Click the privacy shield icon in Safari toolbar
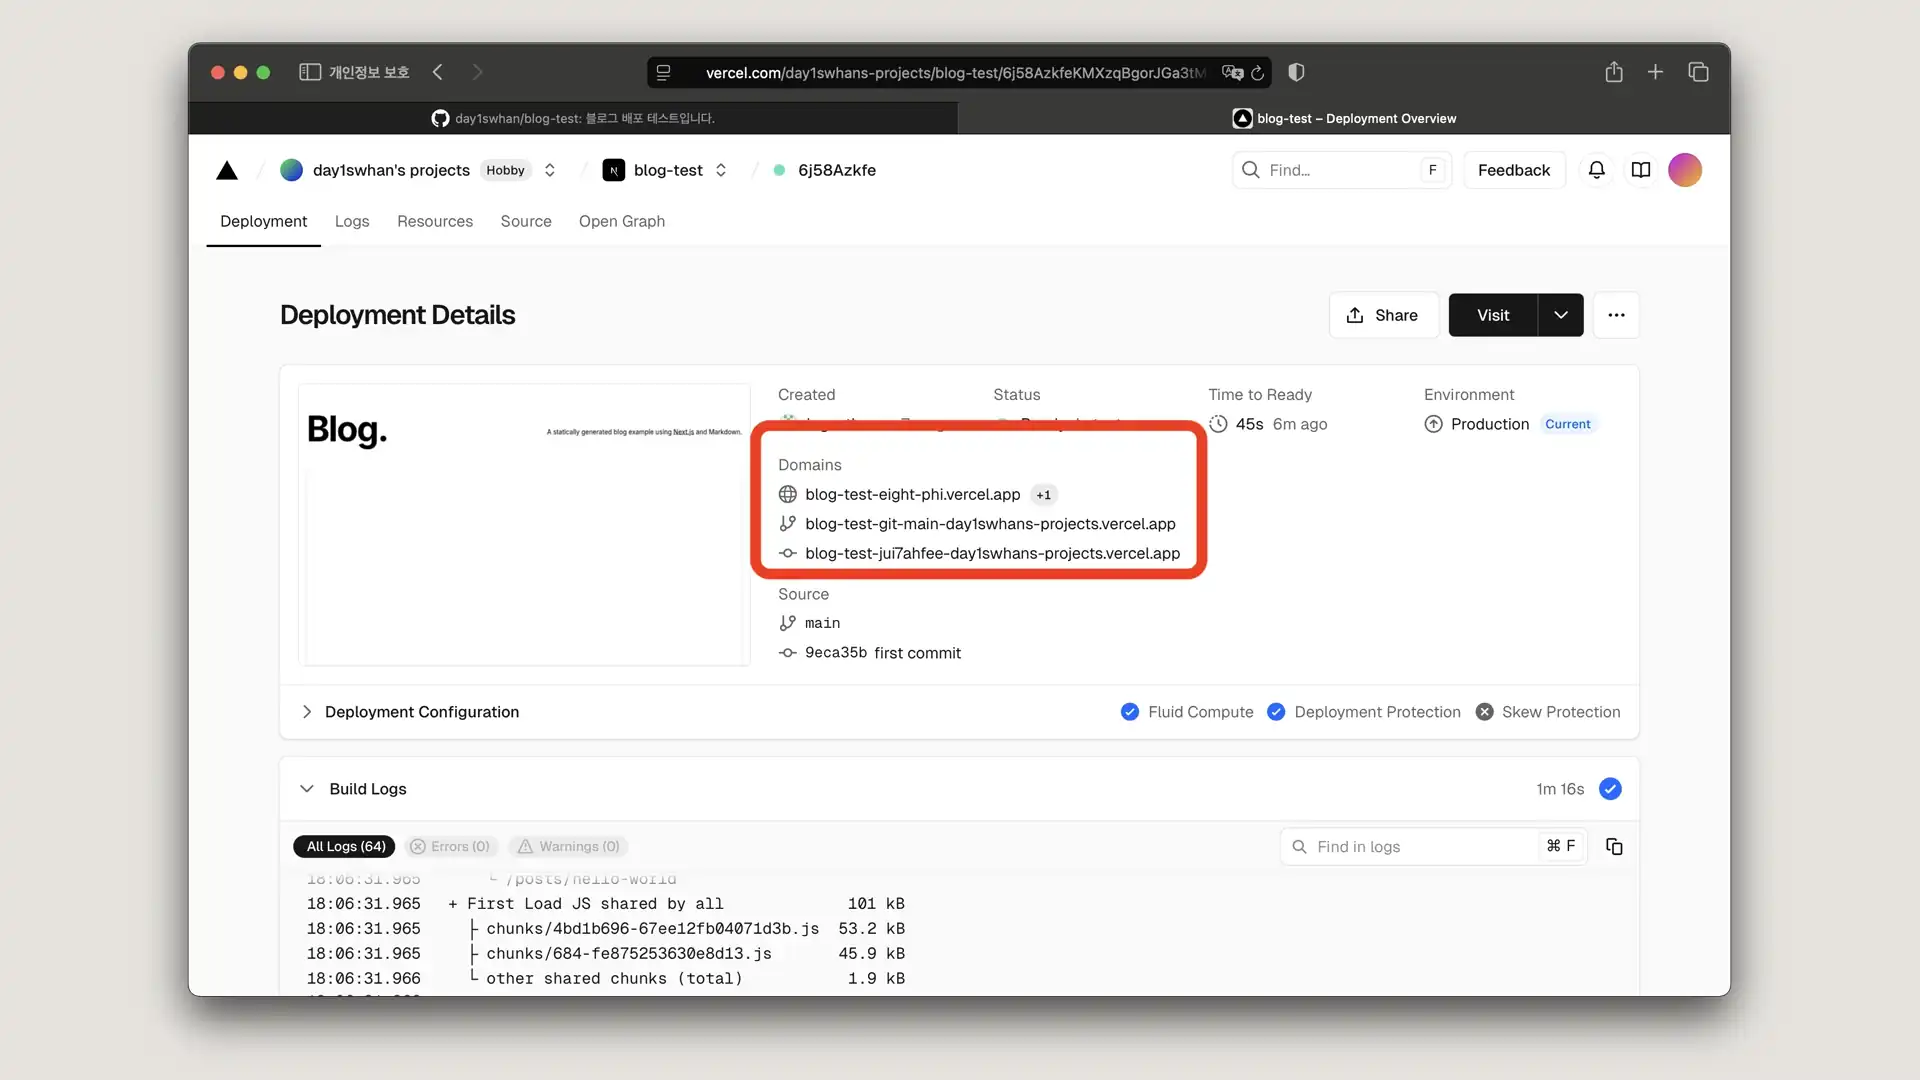This screenshot has width=1920, height=1080. click(x=1296, y=72)
